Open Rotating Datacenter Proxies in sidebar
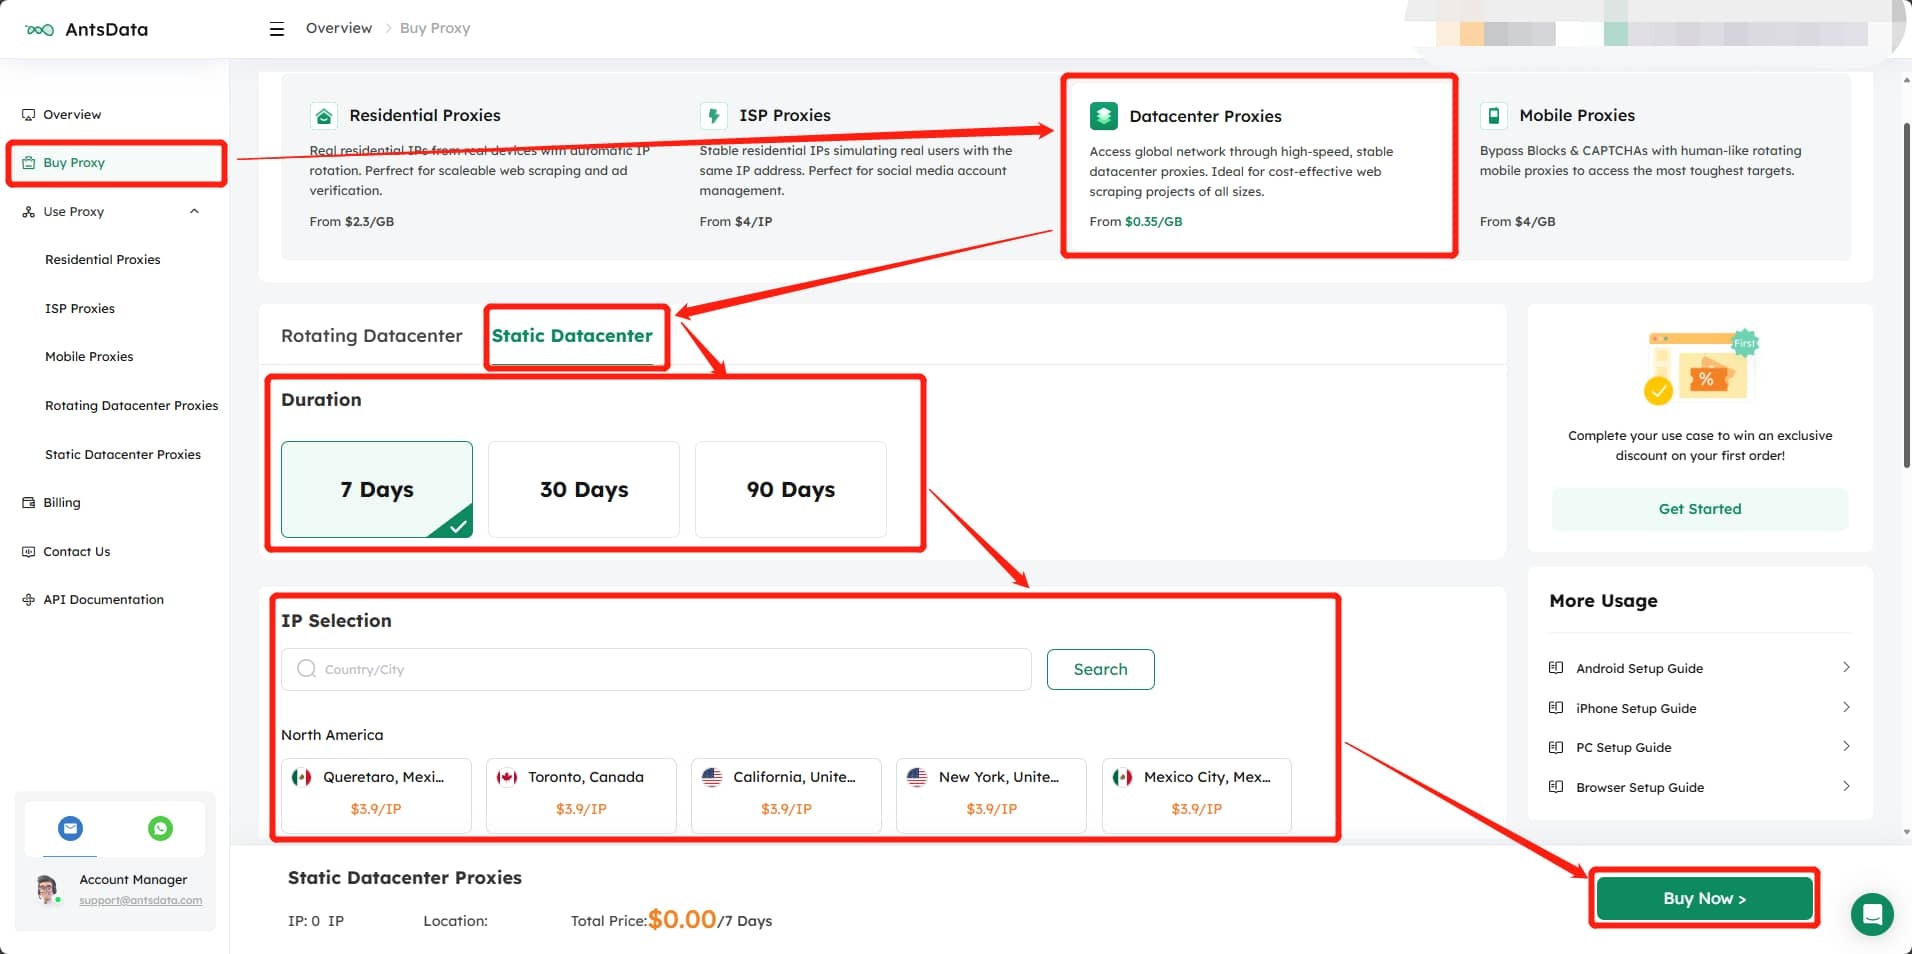 [131, 406]
